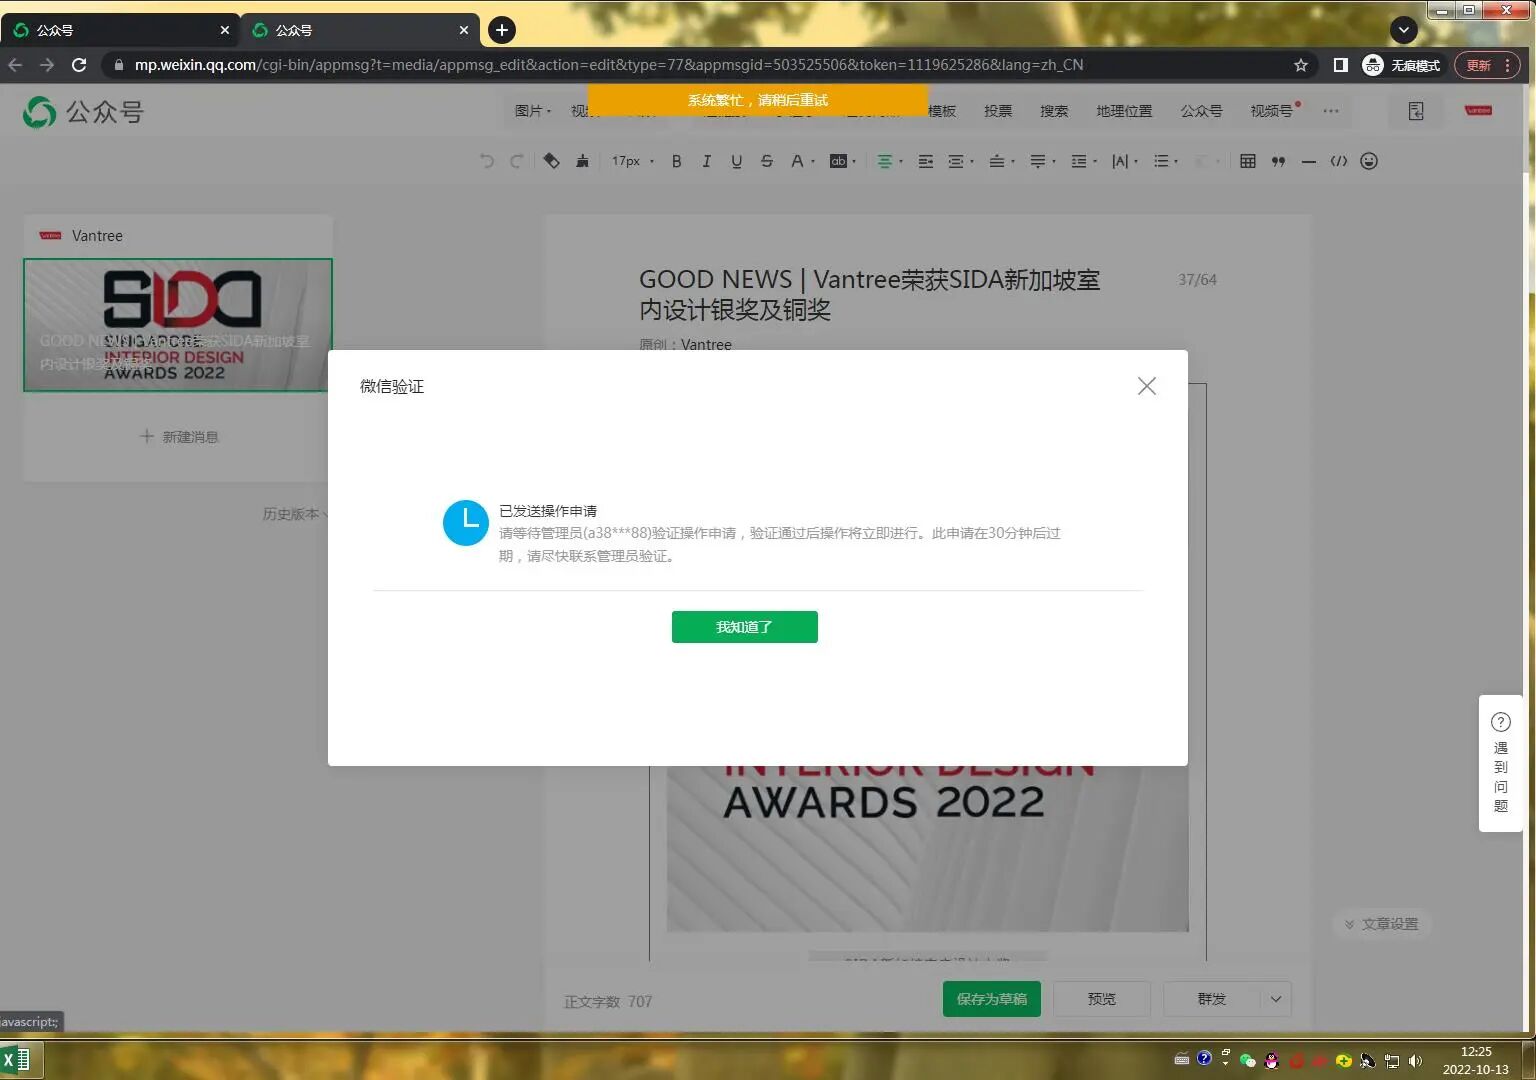Click the bullet list icon
The height and width of the screenshot is (1080, 1536).
click(1161, 161)
